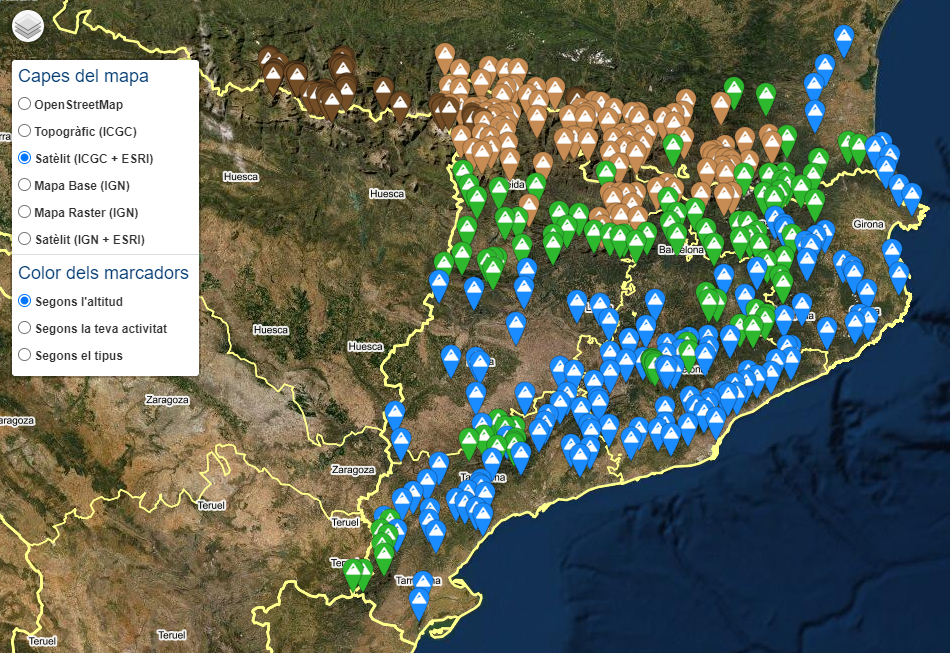Choose the Mapa Base (IGN) layer

pos(23,185)
